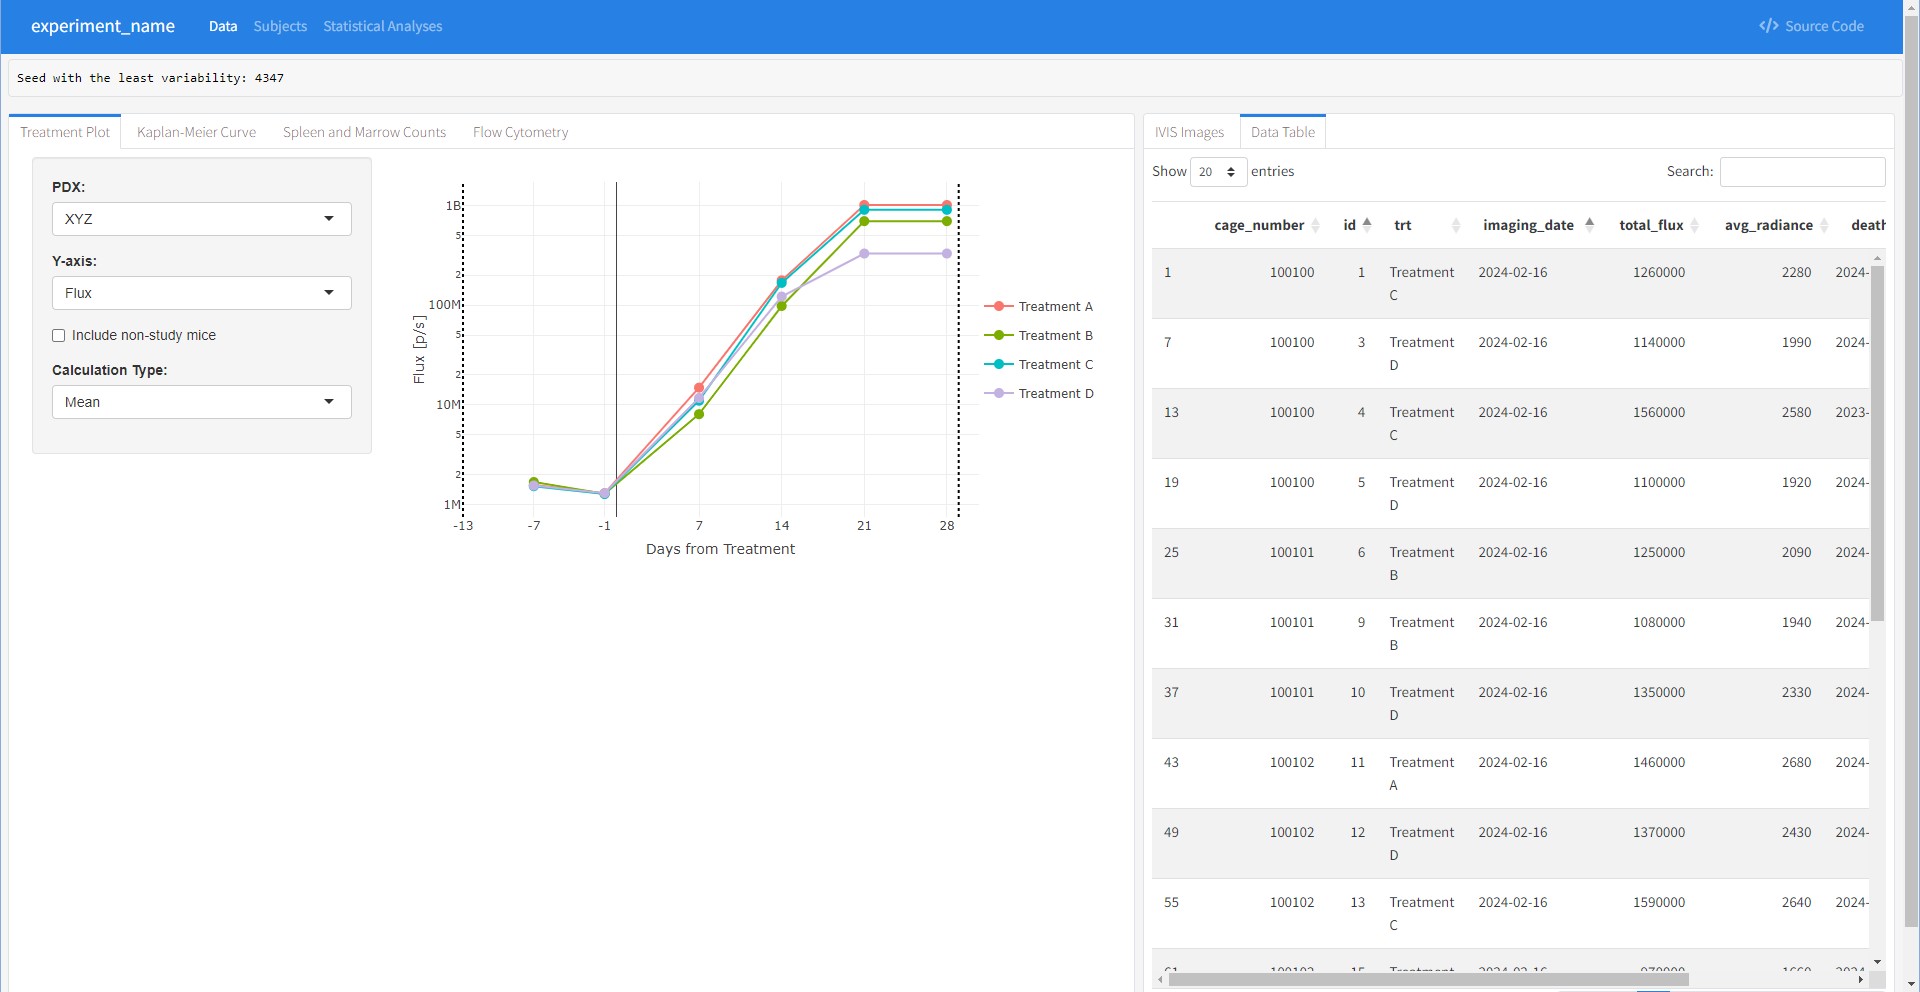The image size is (1920, 992).
Task: Sort table by total_flux column
Action: click(x=1651, y=225)
